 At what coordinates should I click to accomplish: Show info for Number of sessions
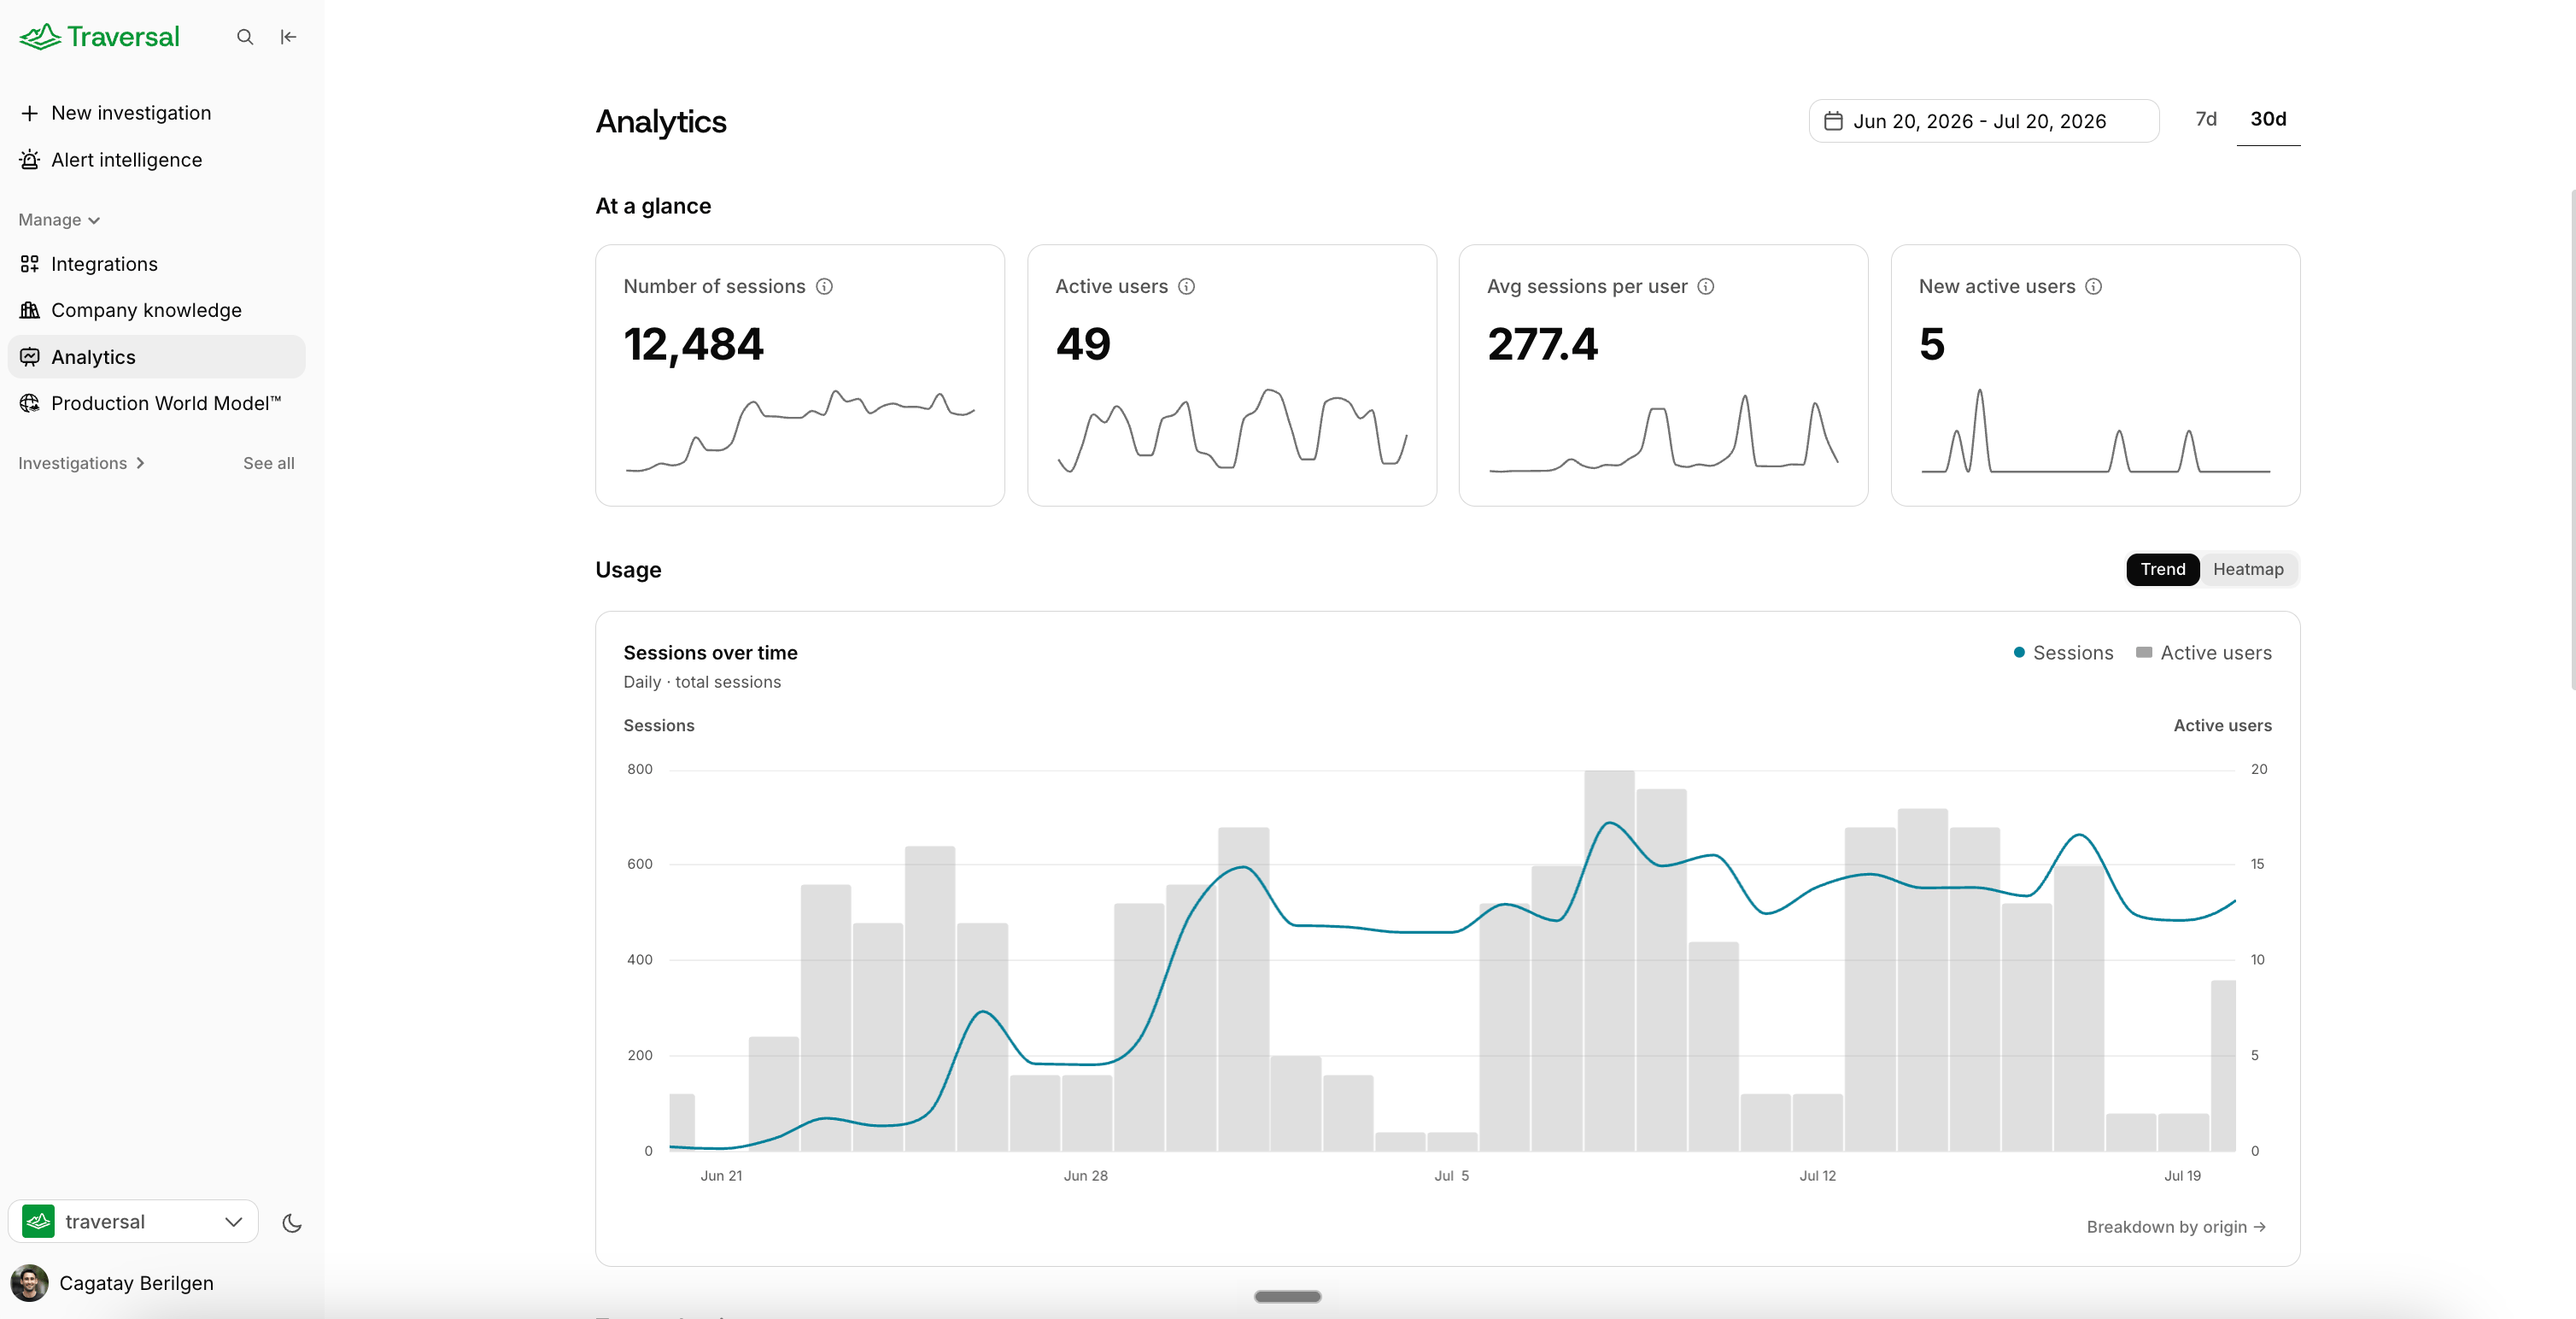(x=824, y=286)
